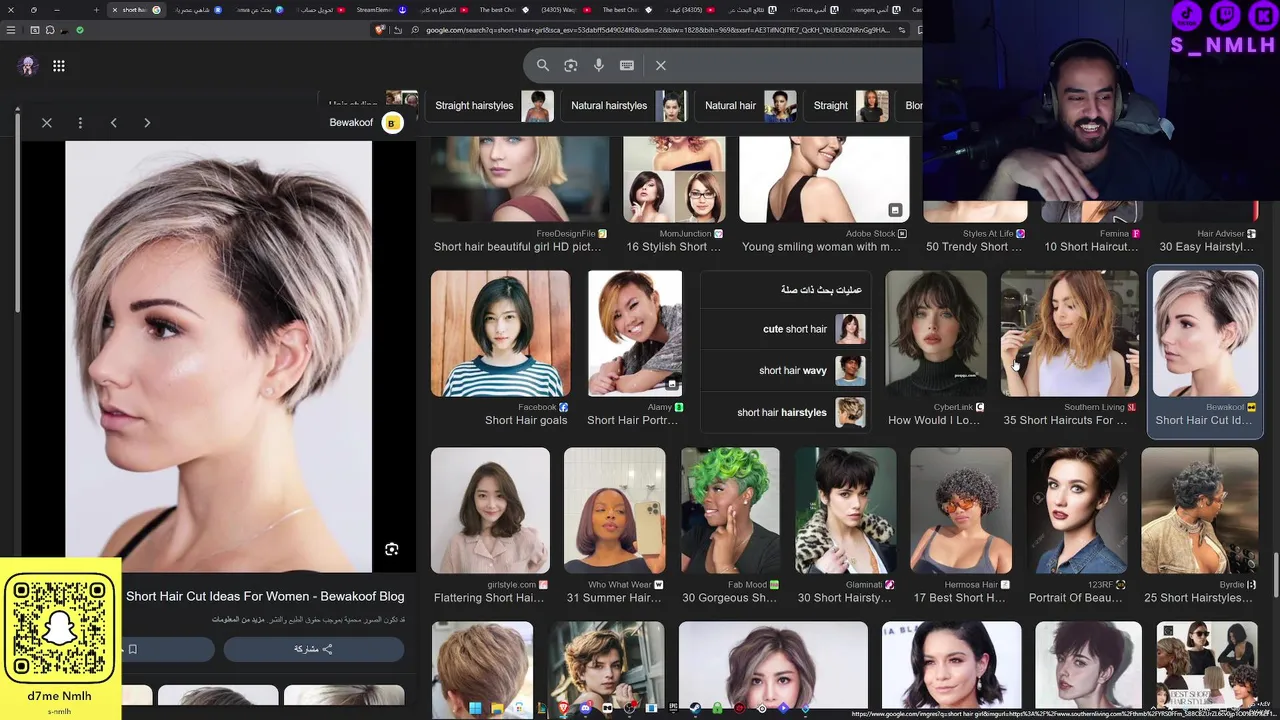Click the save bookmark button in preview panel
The height and width of the screenshot is (720, 1280).
tap(132, 649)
